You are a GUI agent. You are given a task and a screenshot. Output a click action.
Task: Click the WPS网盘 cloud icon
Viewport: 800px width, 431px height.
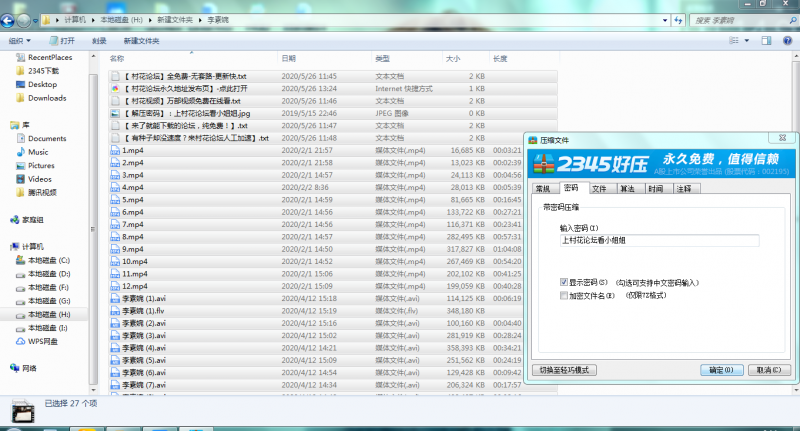(x=20, y=341)
